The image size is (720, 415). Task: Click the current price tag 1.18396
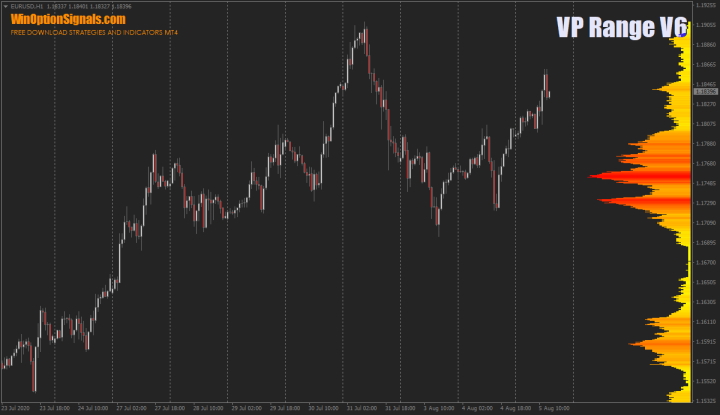(x=705, y=92)
